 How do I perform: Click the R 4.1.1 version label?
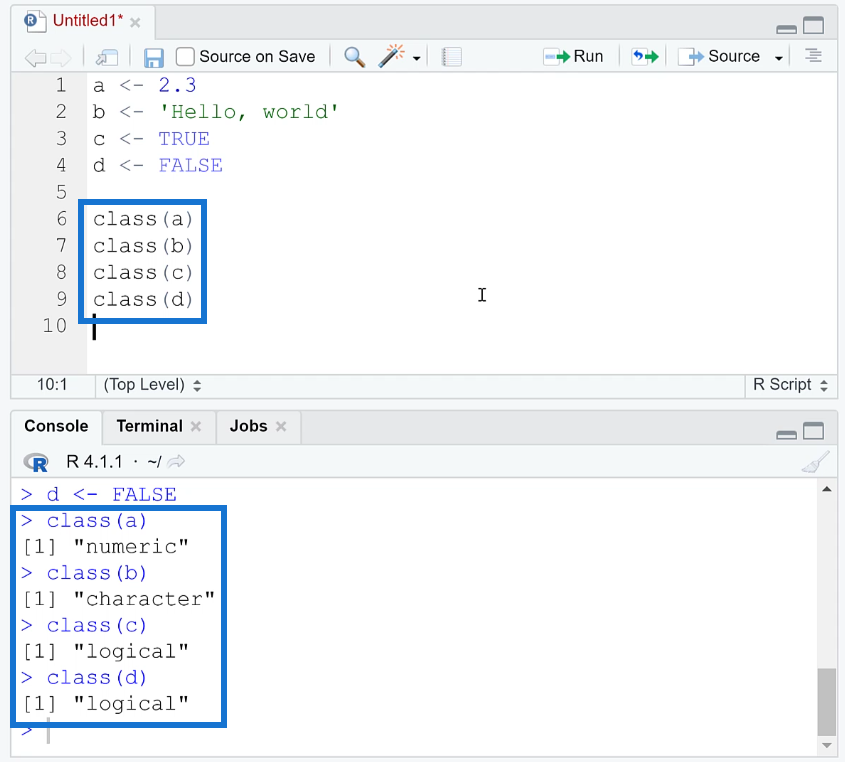tap(94, 462)
